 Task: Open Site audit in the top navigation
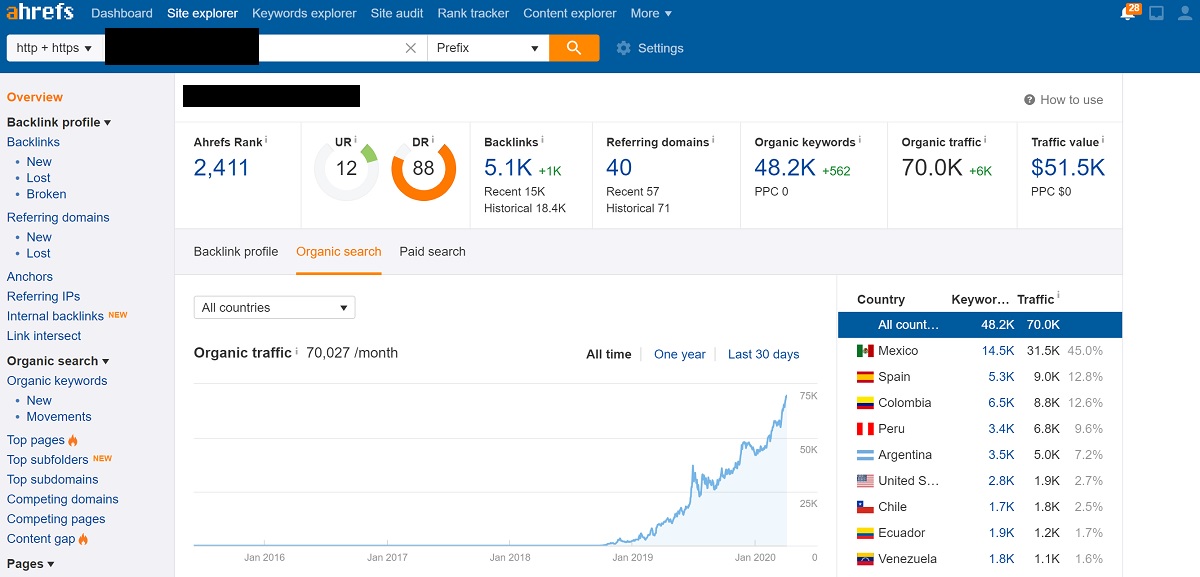(397, 14)
